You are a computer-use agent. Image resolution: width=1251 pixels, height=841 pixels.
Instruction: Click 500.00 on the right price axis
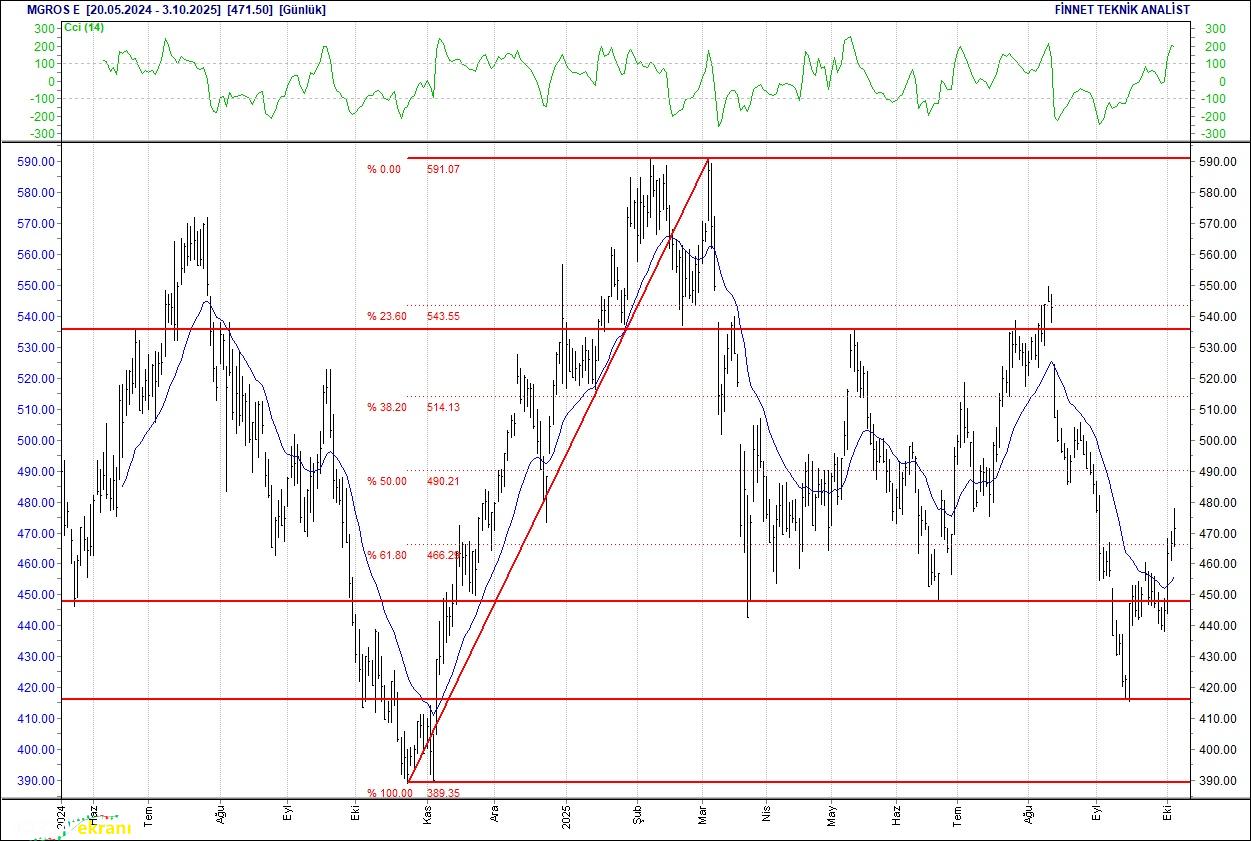1218,441
